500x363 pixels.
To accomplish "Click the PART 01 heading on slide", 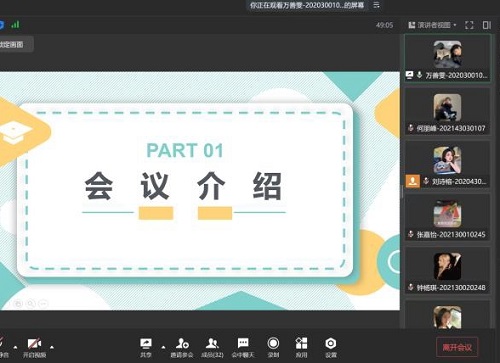I will (x=185, y=150).
